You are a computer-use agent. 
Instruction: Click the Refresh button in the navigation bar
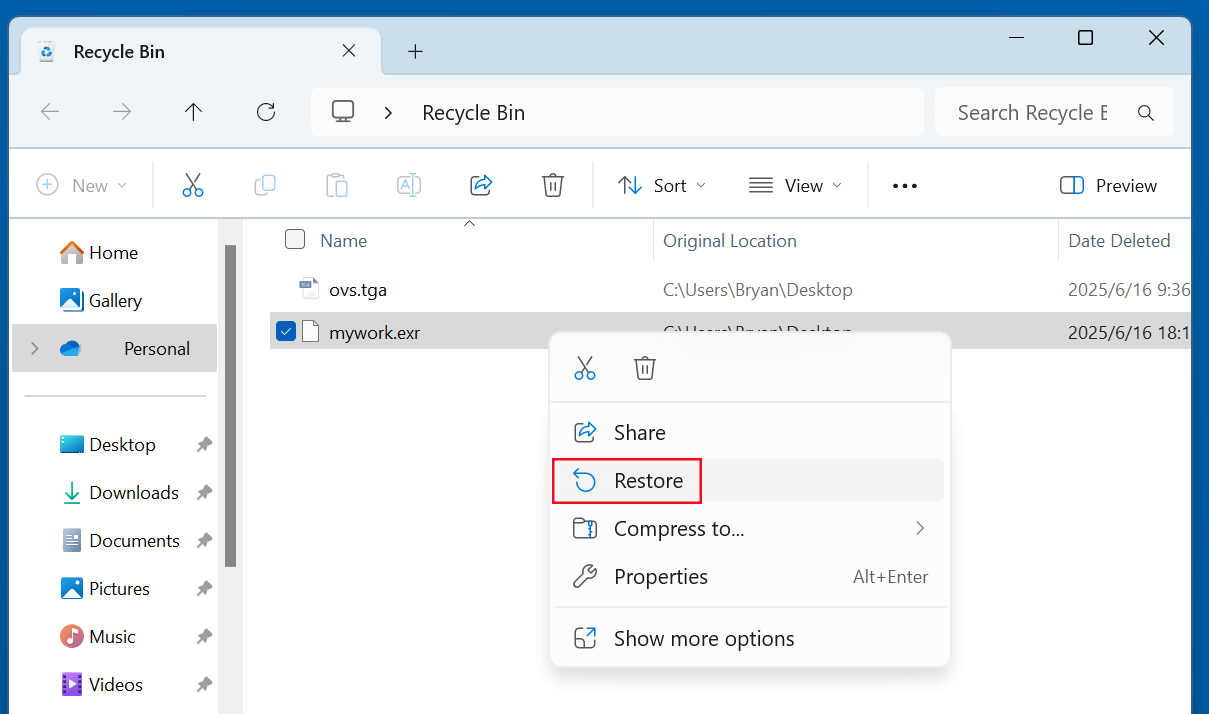point(265,112)
